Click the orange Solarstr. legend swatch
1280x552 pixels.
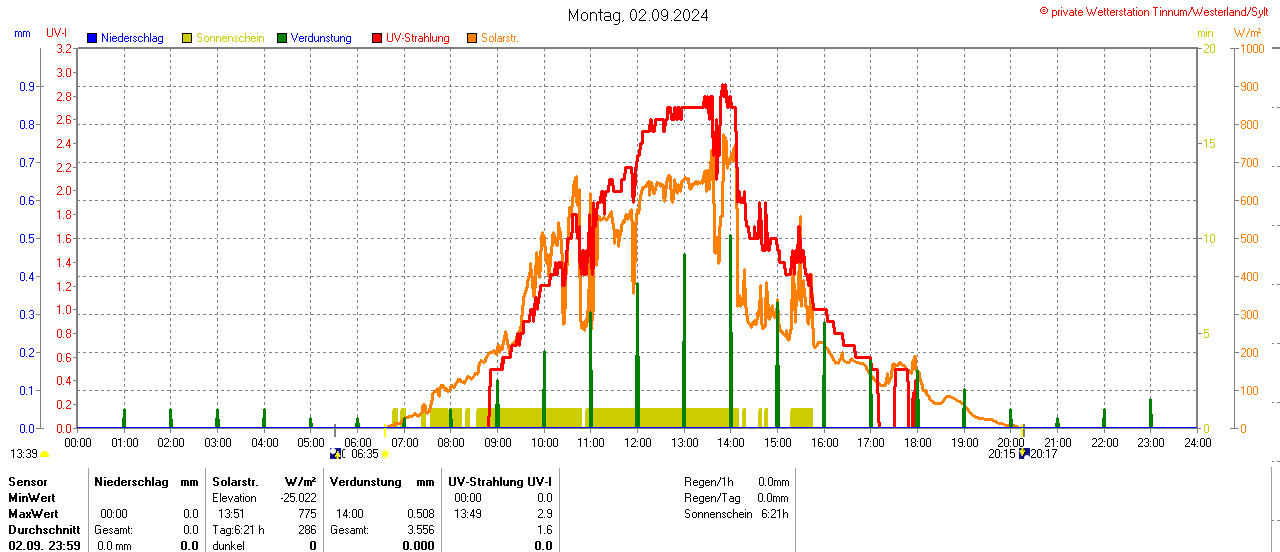[472, 38]
